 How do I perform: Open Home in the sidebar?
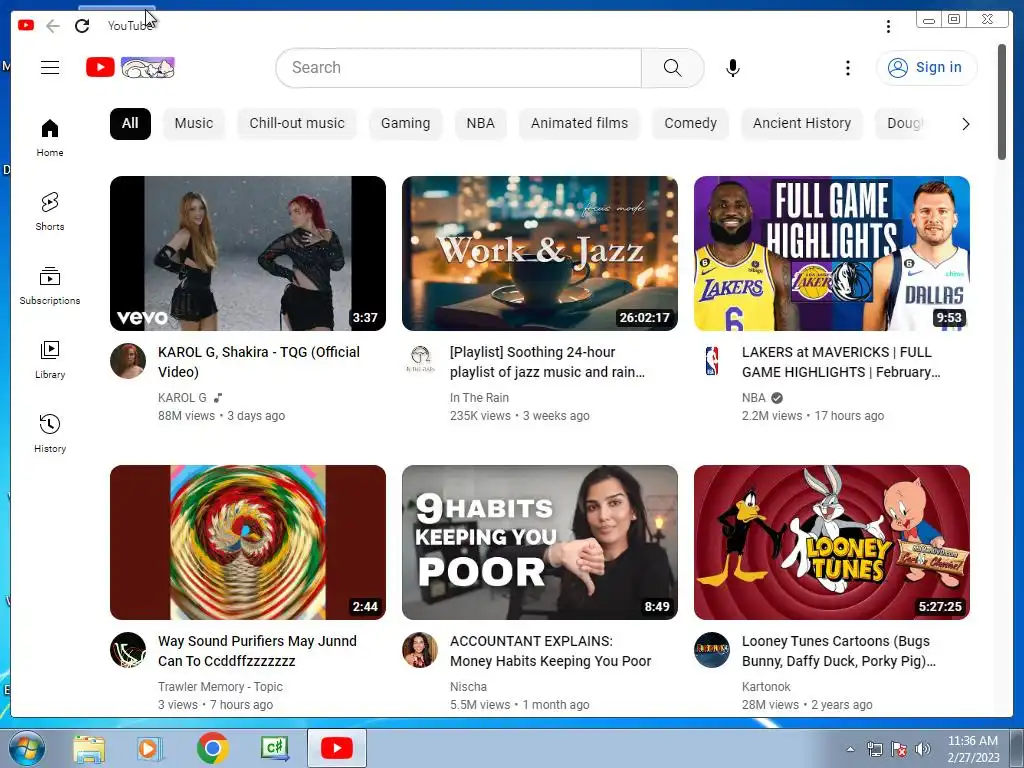[x=50, y=138]
